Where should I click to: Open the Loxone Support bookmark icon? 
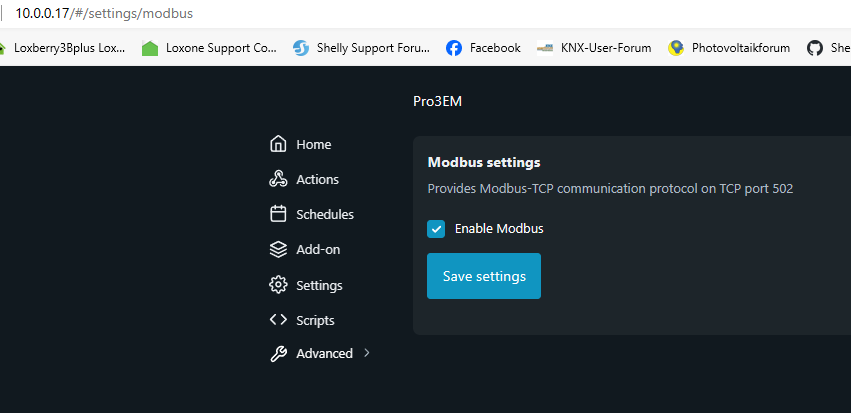pos(150,47)
